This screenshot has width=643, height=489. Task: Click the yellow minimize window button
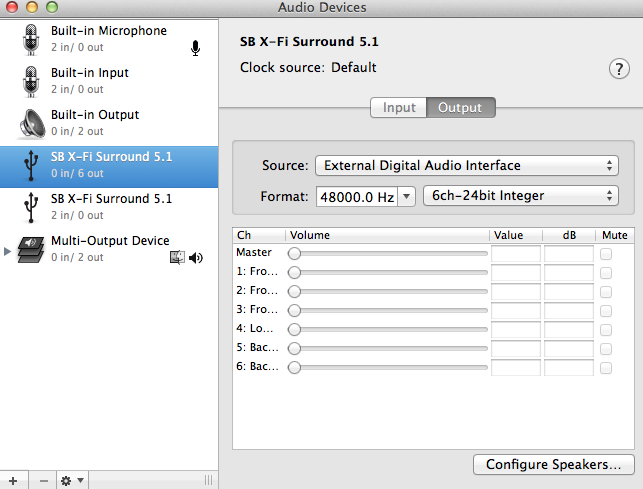32,7
